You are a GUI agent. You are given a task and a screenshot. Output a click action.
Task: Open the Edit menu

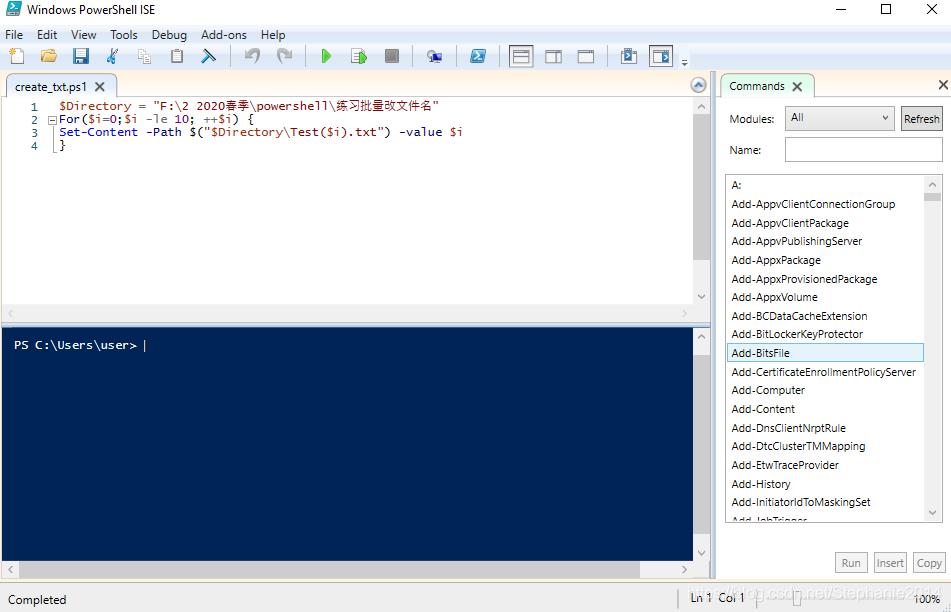point(47,35)
